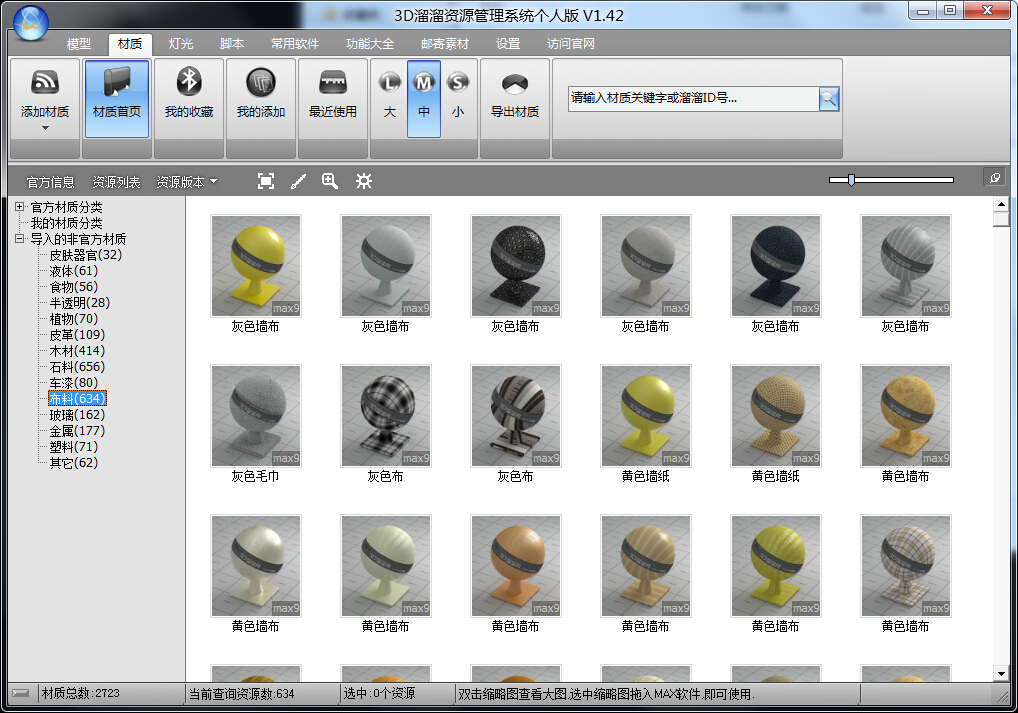The height and width of the screenshot is (713, 1018).
Task: Choose the 塑料(71) category
Action: tap(74, 447)
